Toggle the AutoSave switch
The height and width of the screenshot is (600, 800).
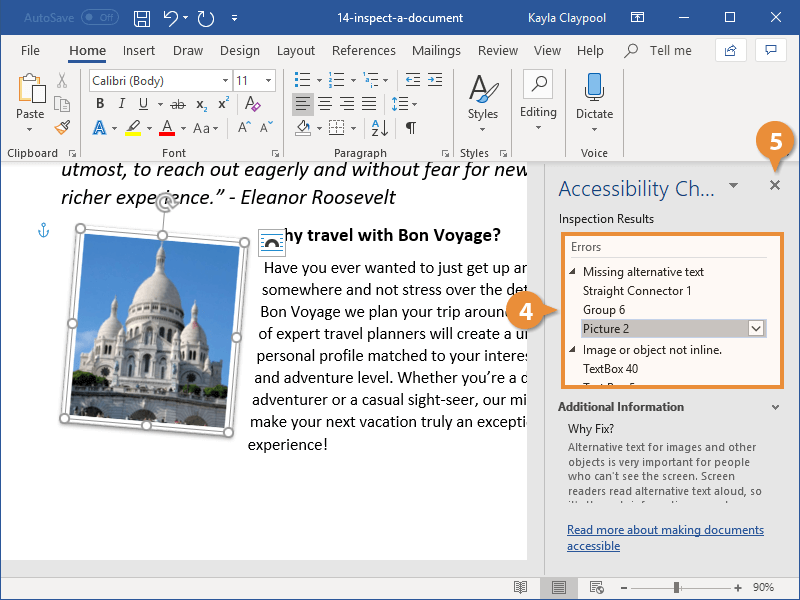click(x=99, y=18)
